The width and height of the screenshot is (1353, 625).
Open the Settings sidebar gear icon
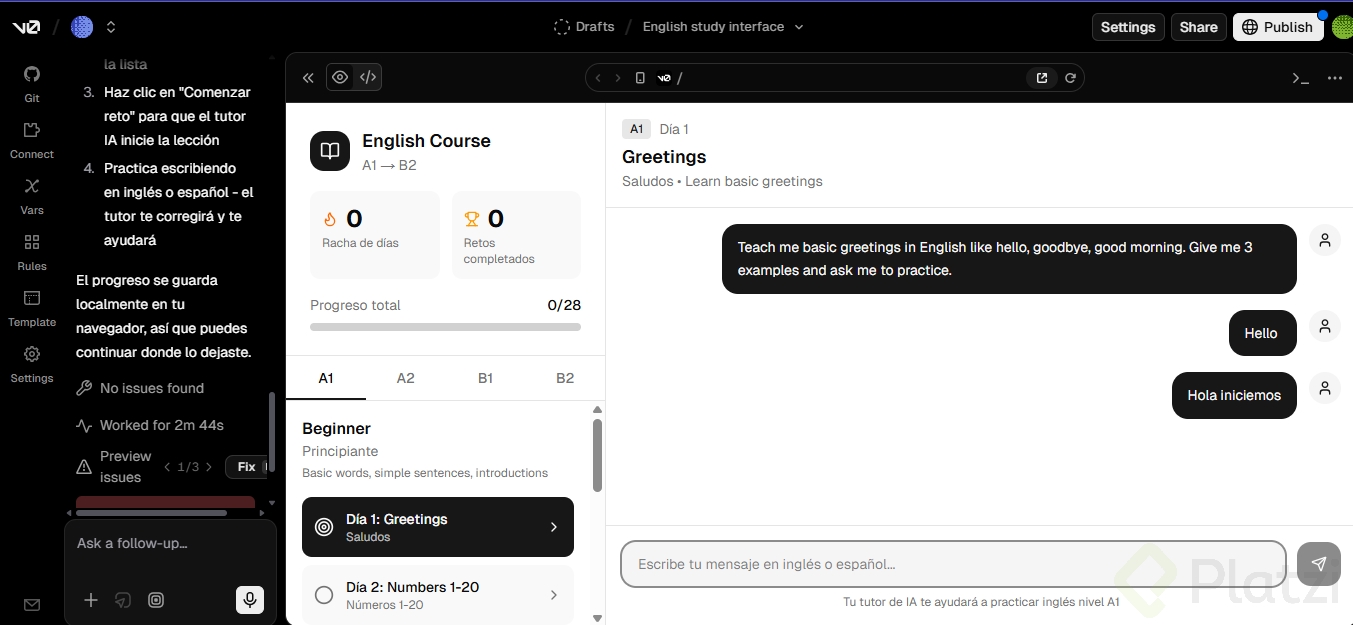32,354
